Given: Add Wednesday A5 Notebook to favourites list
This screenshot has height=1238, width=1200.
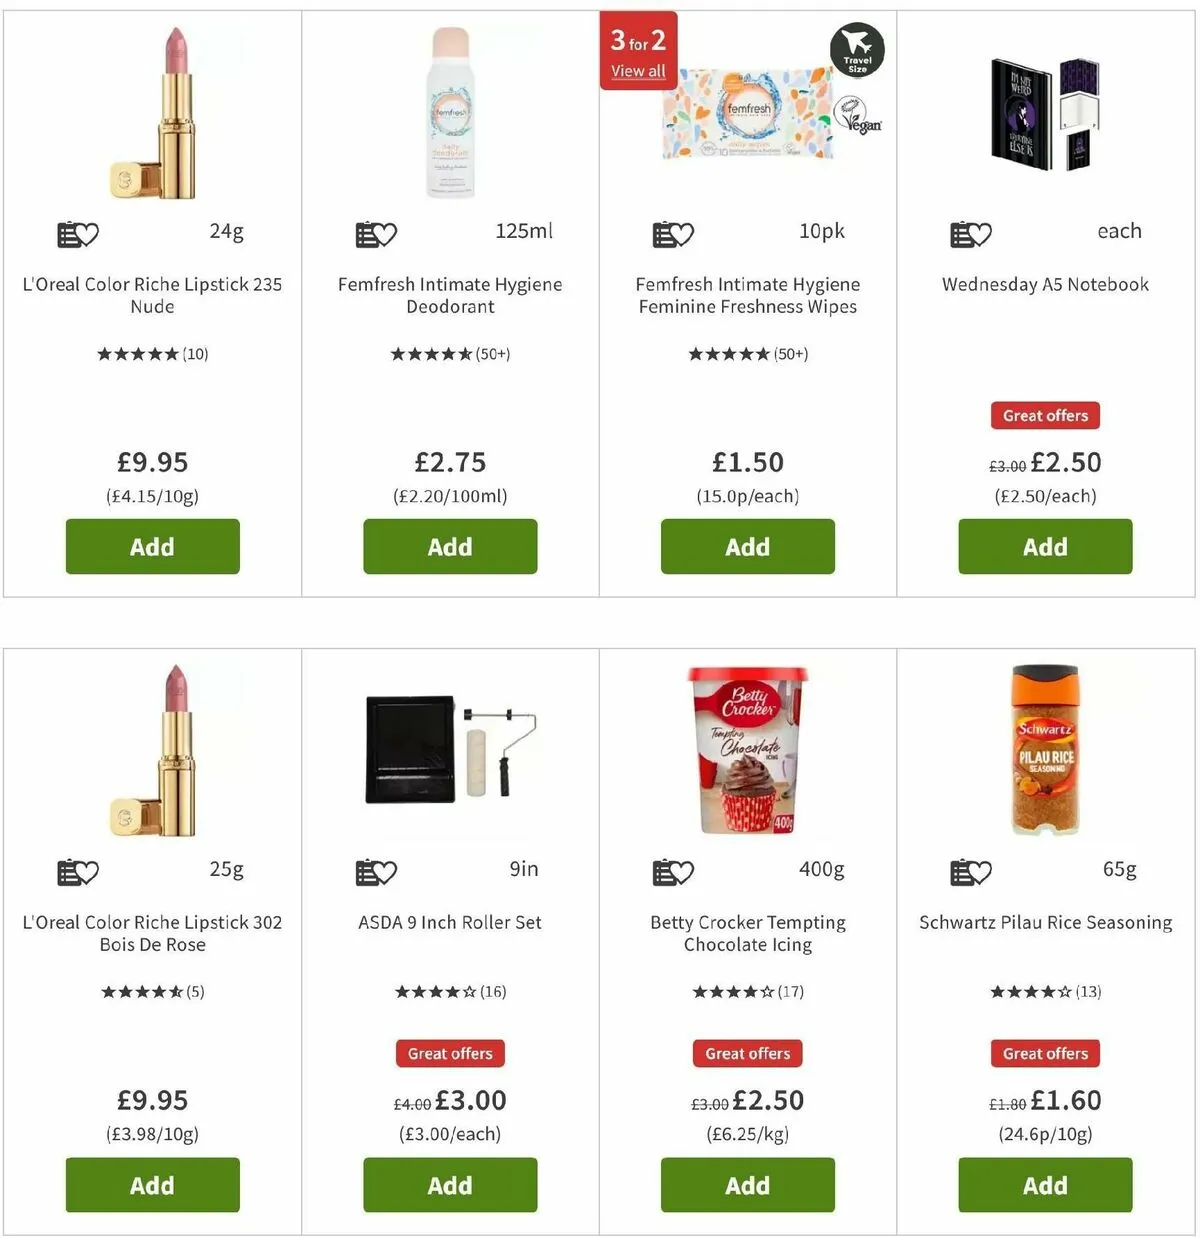Looking at the screenshot, I should coord(970,234).
